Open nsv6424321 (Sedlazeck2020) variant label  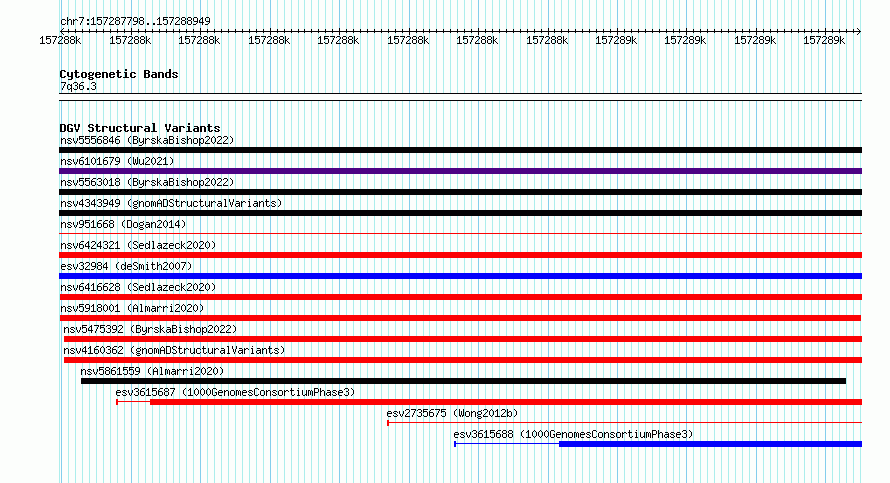point(138,245)
